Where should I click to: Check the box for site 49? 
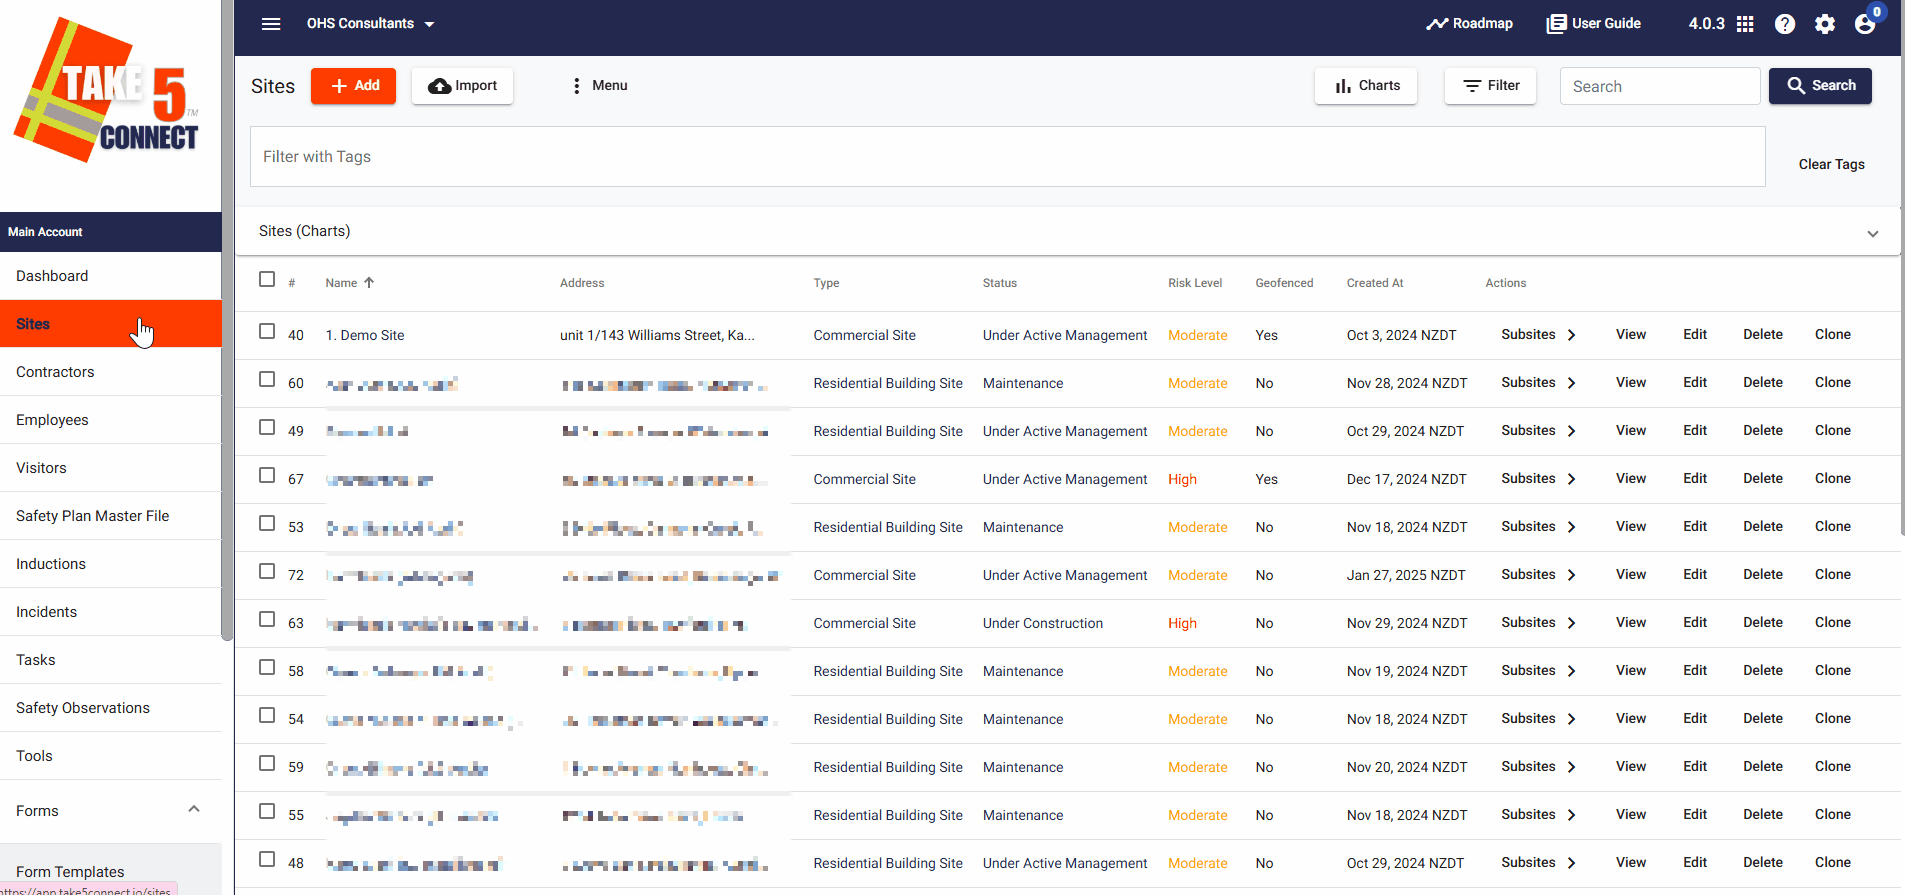click(x=267, y=427)
